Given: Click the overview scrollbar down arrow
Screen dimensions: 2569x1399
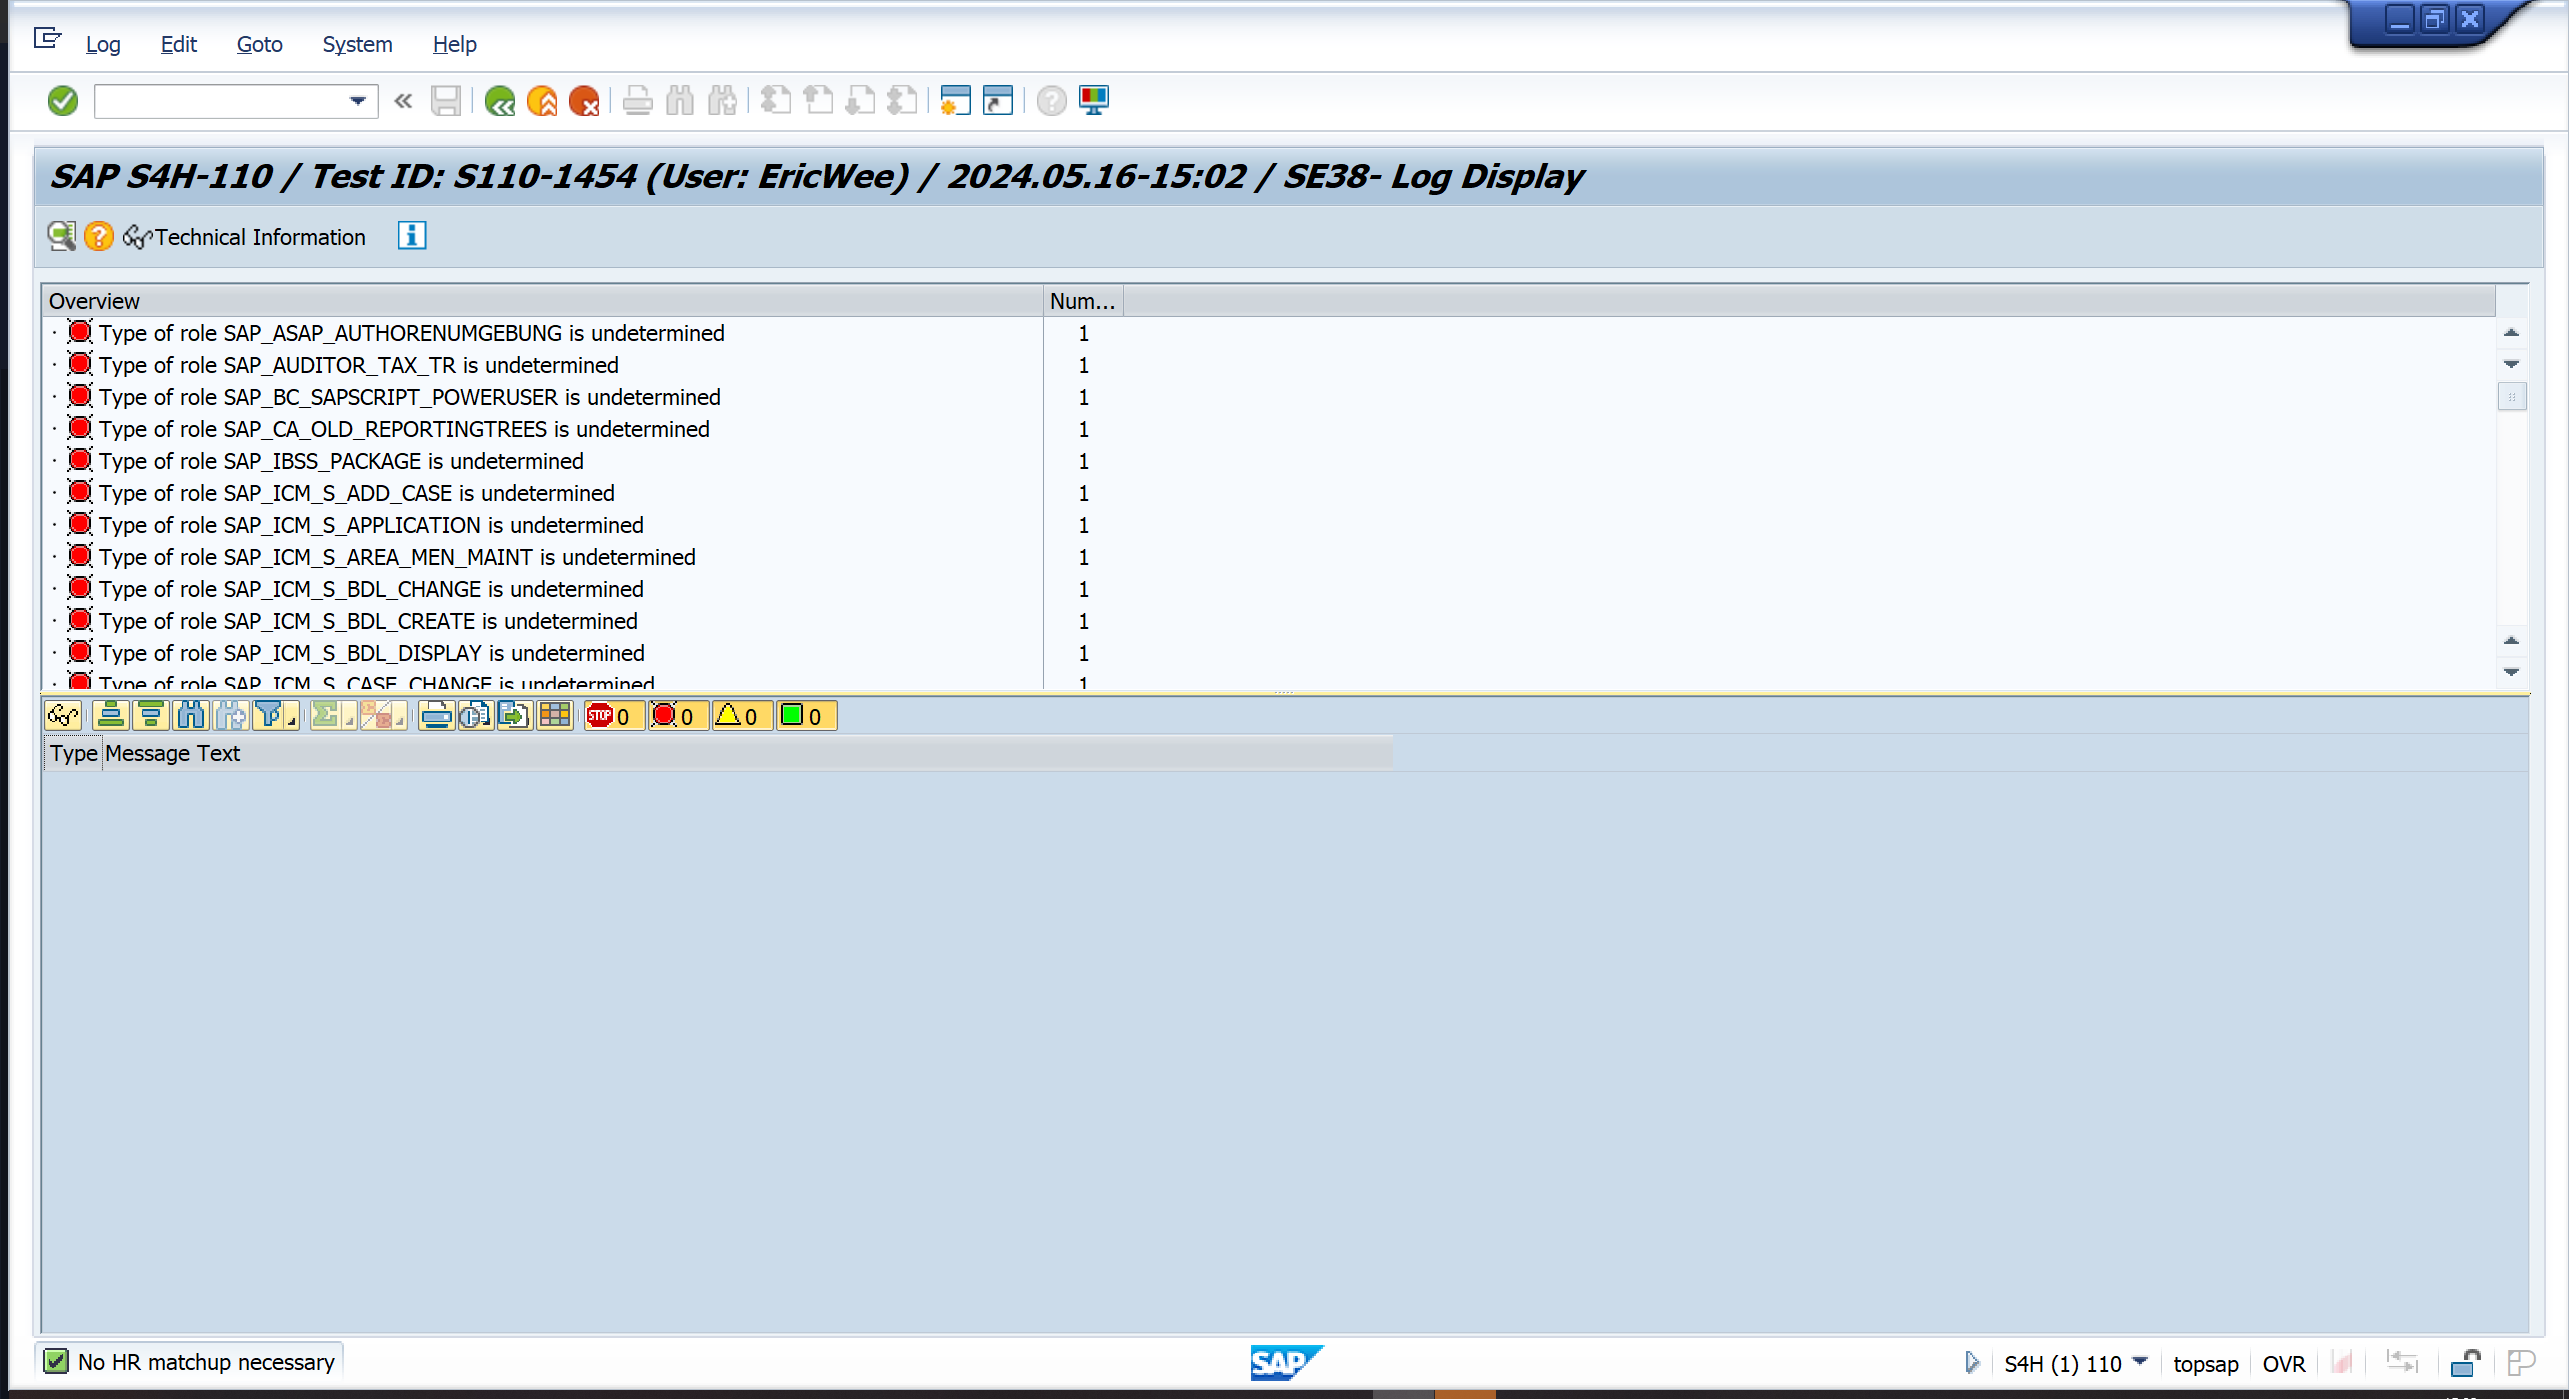Looking at the screenshot, I should [2511, 671].
